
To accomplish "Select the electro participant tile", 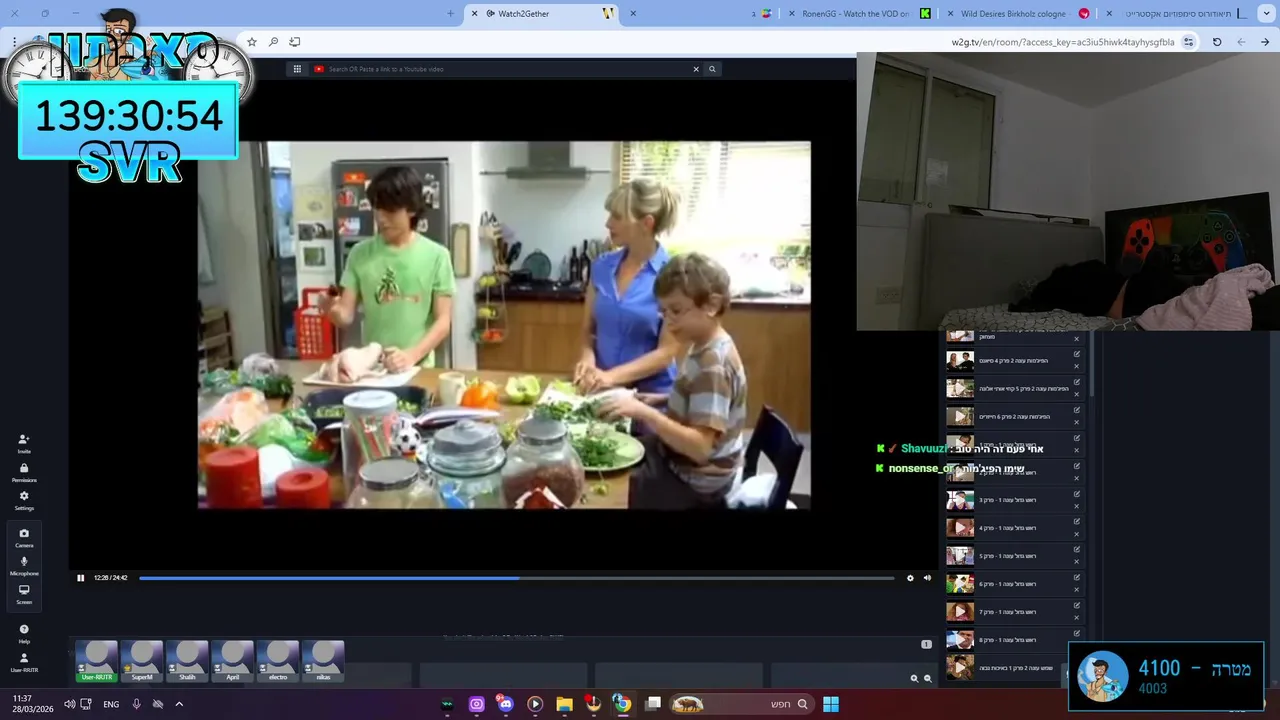I will point(278,662).
